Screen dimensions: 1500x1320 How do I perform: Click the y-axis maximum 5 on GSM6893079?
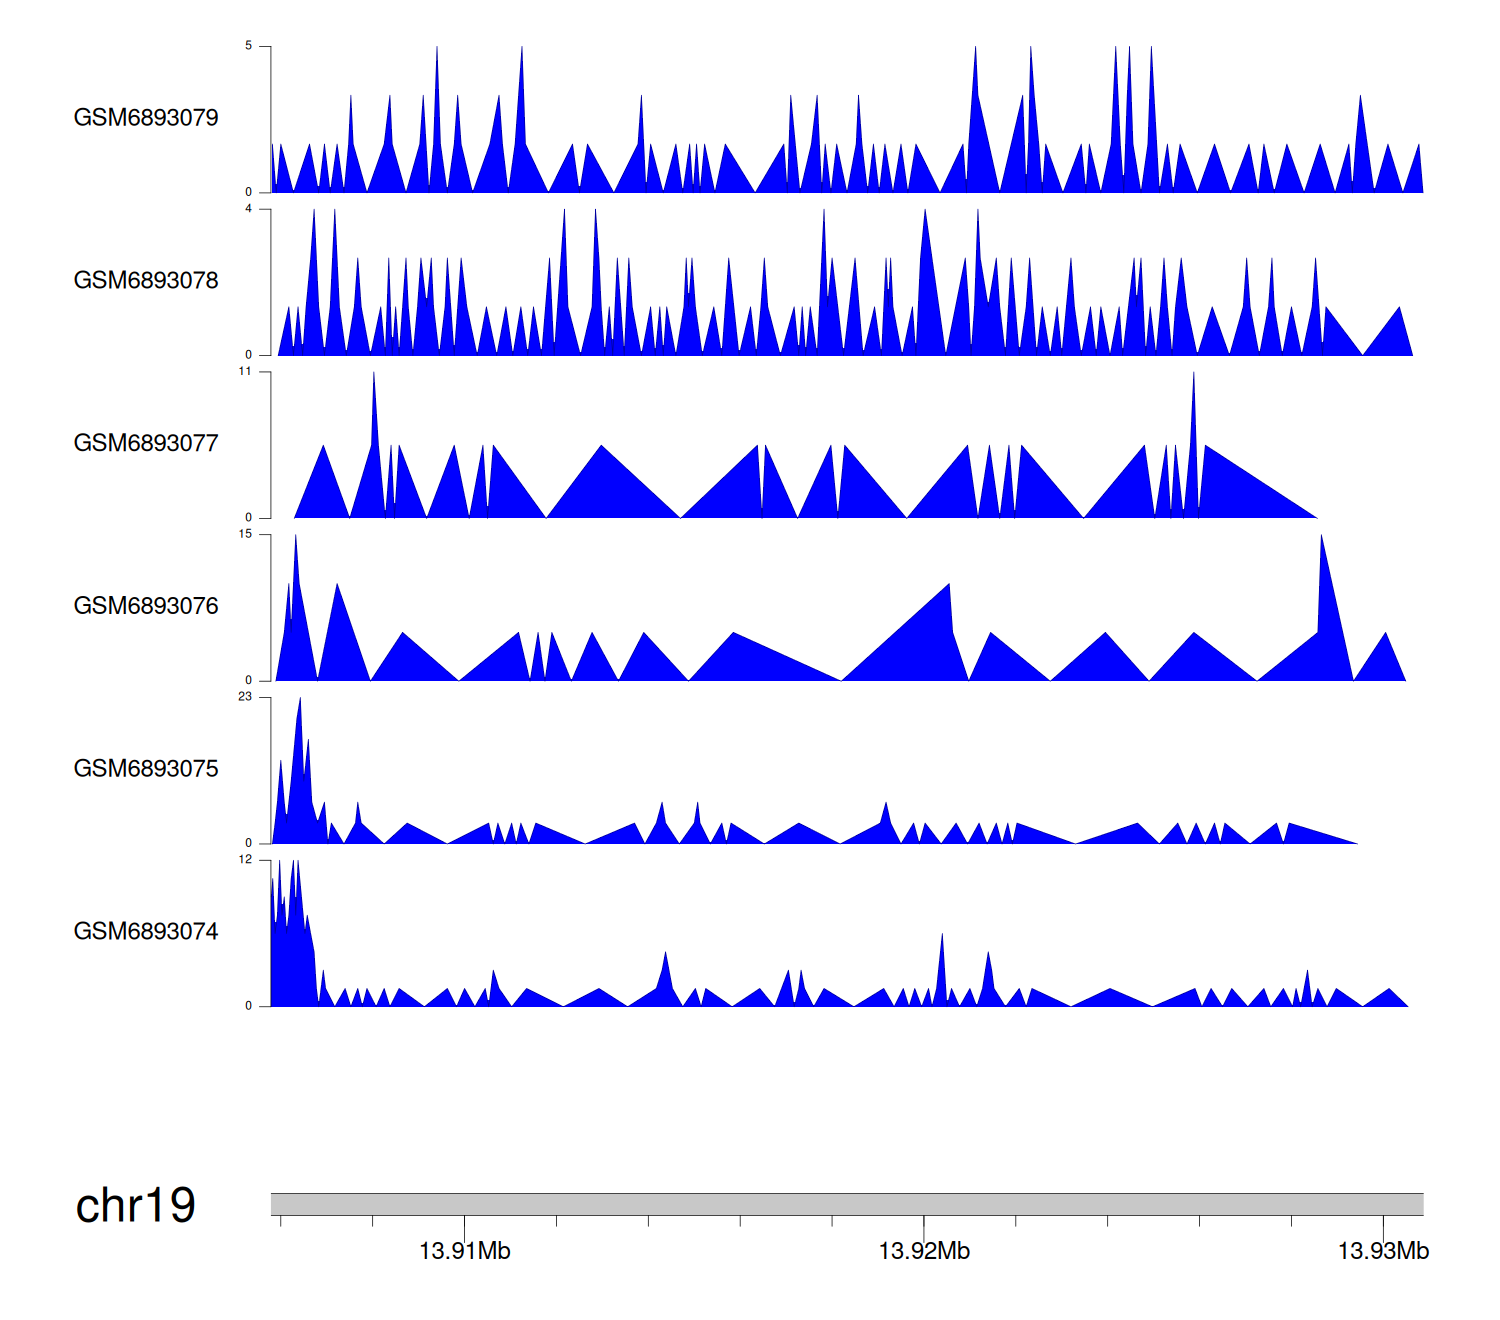248,46
